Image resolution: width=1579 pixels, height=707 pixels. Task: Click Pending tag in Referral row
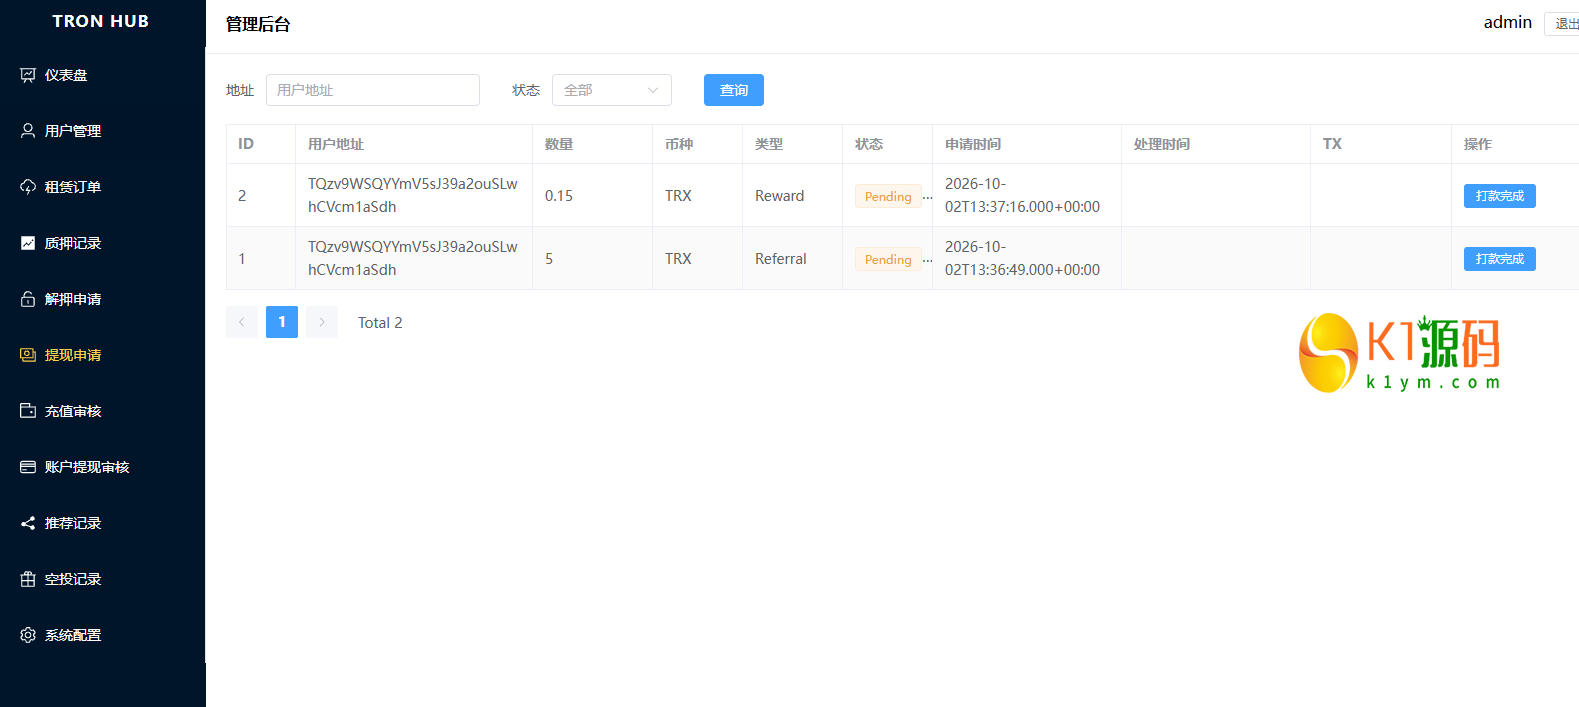(x=888, y=259)
